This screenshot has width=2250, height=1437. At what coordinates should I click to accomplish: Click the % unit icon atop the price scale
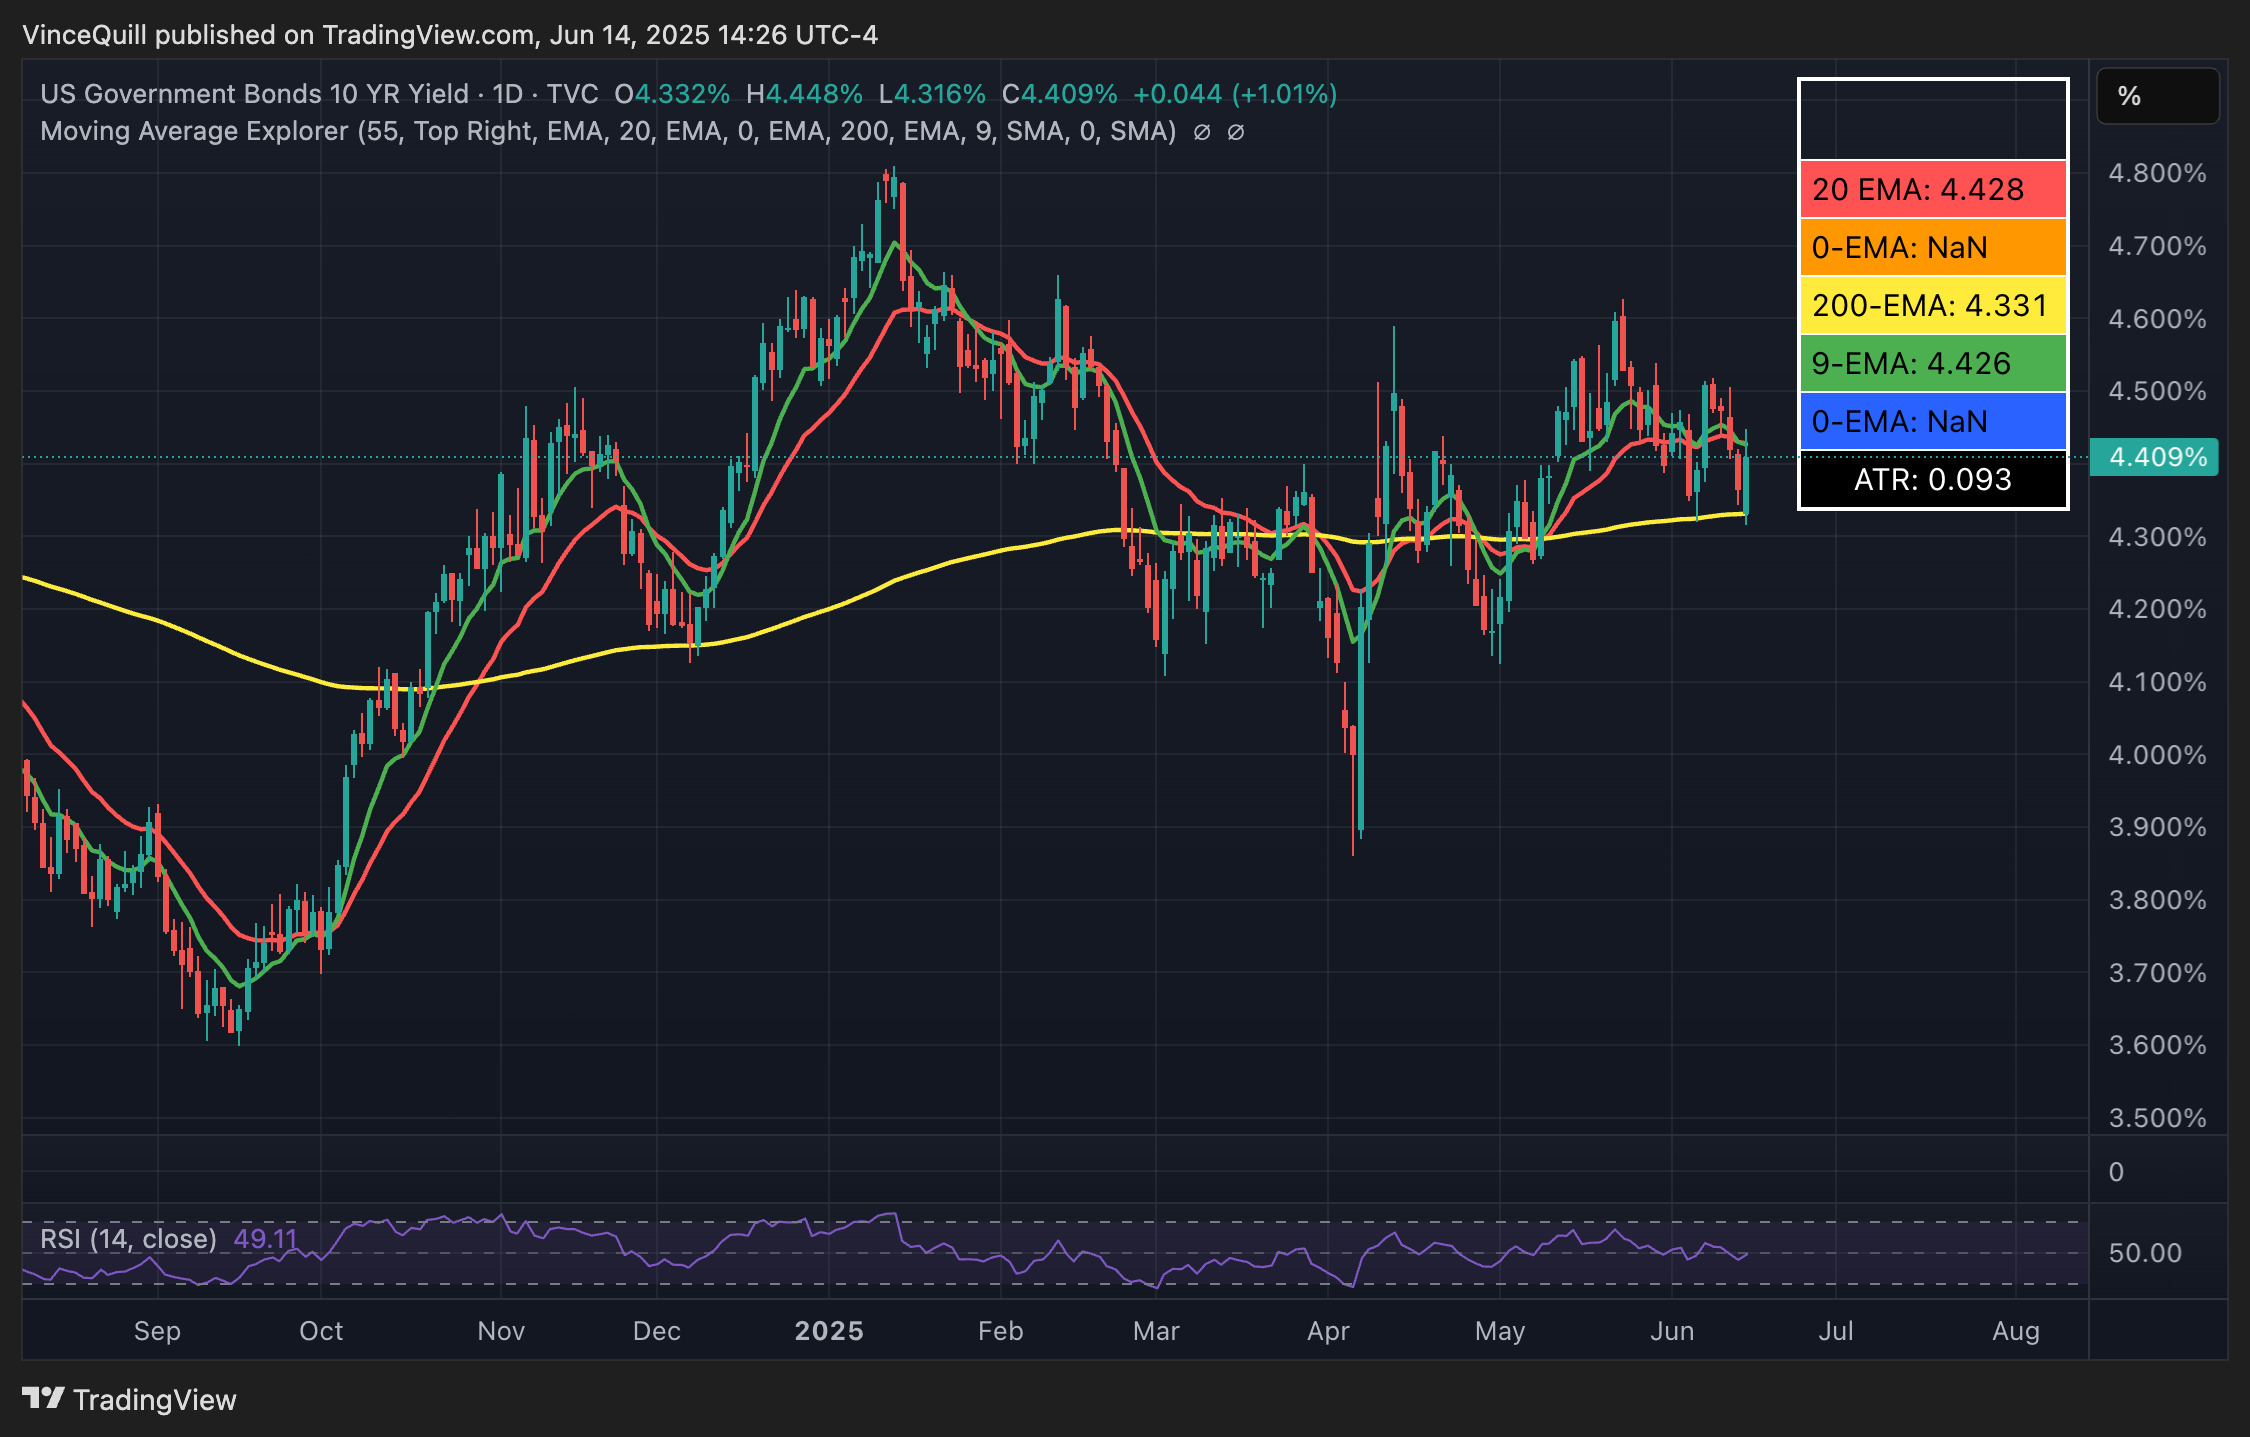(x=2157, y=96)
